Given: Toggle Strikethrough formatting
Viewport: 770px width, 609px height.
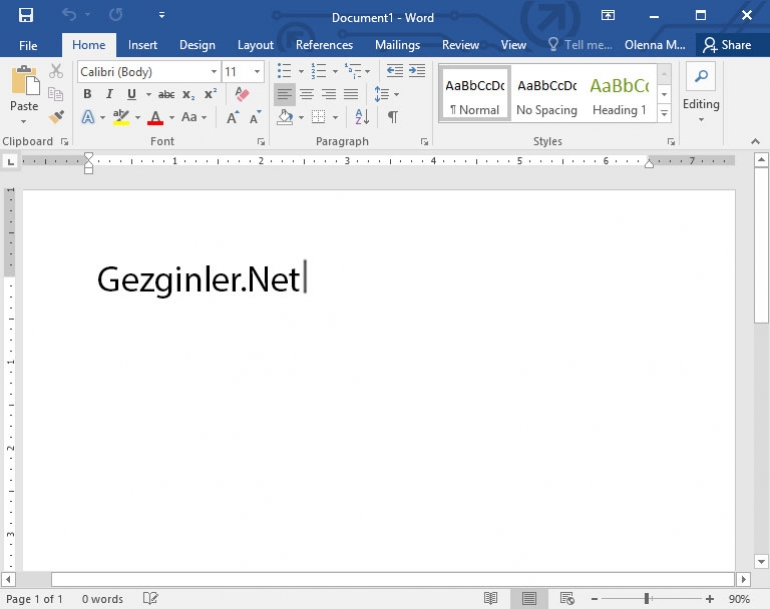Looking at the screenshot, I should pos(166,94).
